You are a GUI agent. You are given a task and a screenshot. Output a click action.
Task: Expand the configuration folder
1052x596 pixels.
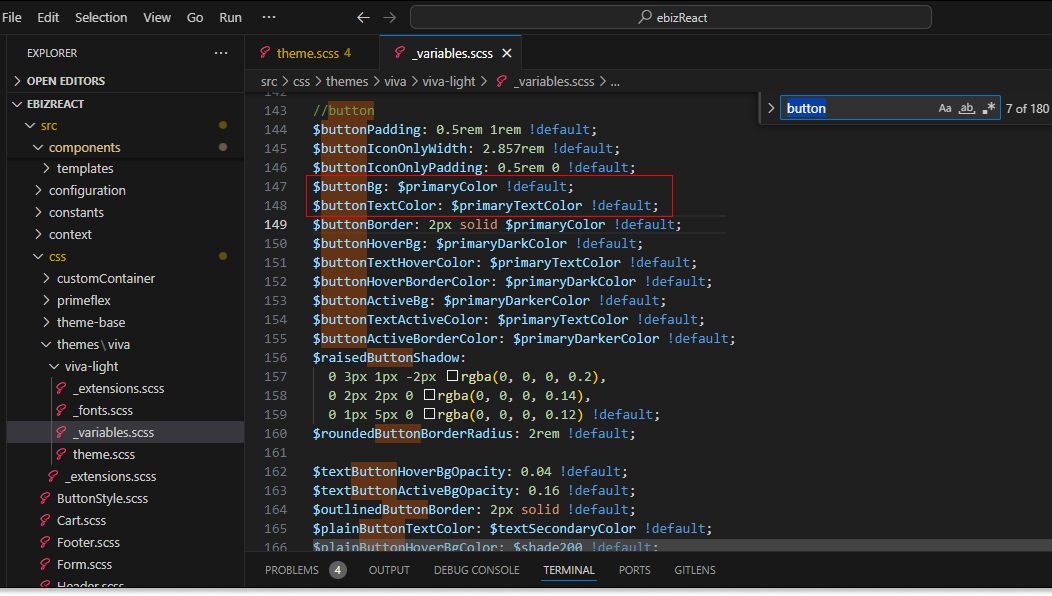[x=38, y=190]
